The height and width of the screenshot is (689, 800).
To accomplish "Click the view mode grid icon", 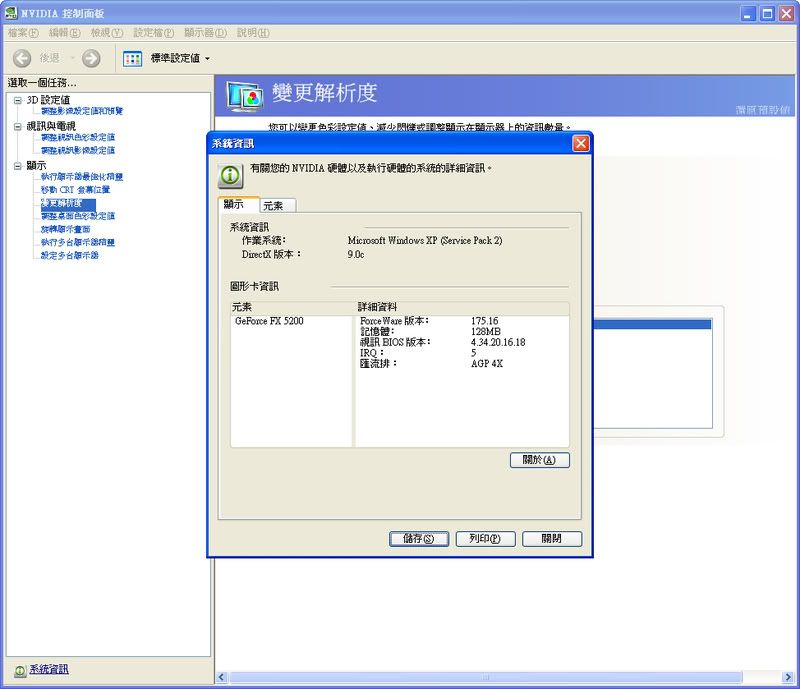I will [133, 59].
